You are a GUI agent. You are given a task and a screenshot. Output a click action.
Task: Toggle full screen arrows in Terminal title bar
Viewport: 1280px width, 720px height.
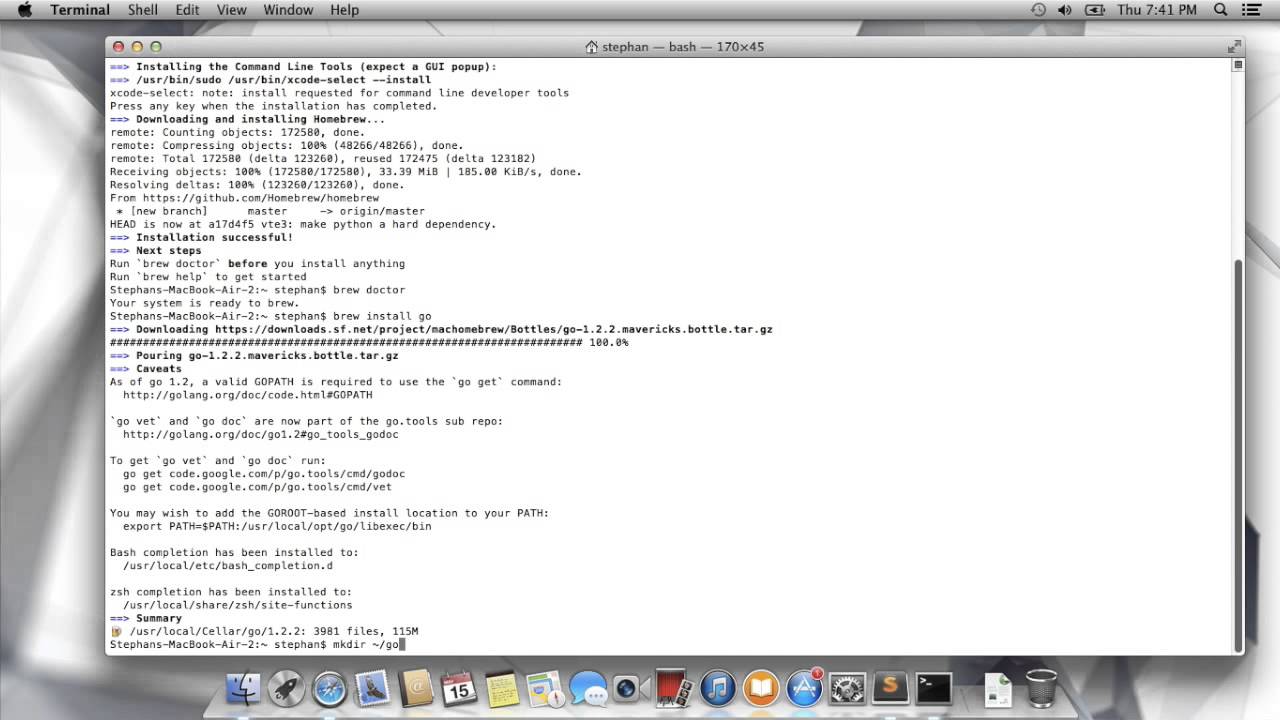(1234, 47)
